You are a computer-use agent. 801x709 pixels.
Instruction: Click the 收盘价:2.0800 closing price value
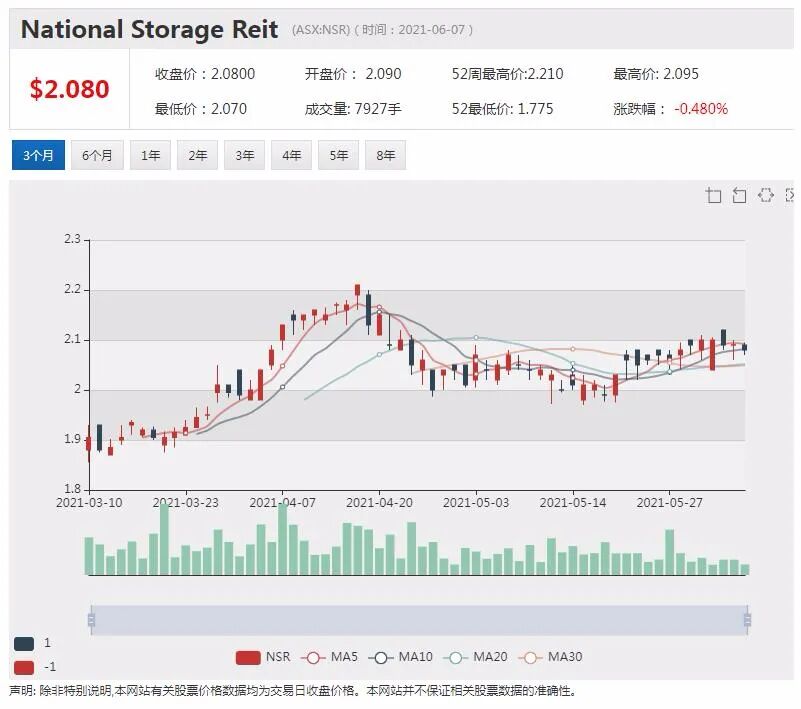pos(205,74)
